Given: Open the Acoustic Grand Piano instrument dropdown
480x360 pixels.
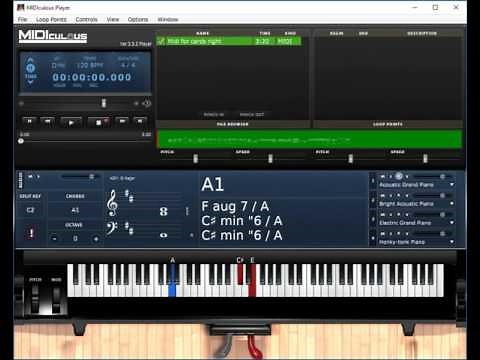Looking at the screenshot, I should pyautogui.click(x=452, y=185).
